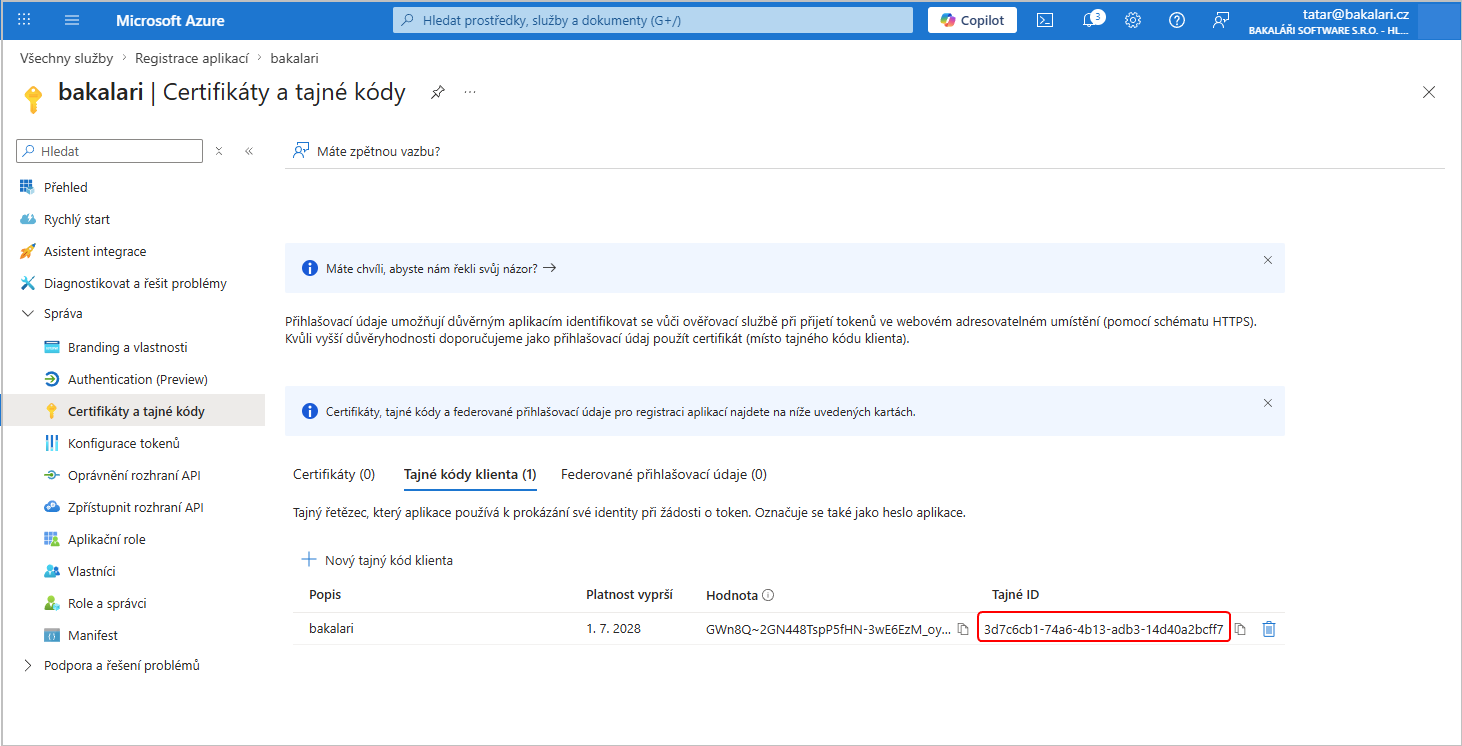The height and width of the screenshot is (746, 1462).
Task: Close the Certifikáty a tajné kódy pane
Action: tap(1429, 93)
